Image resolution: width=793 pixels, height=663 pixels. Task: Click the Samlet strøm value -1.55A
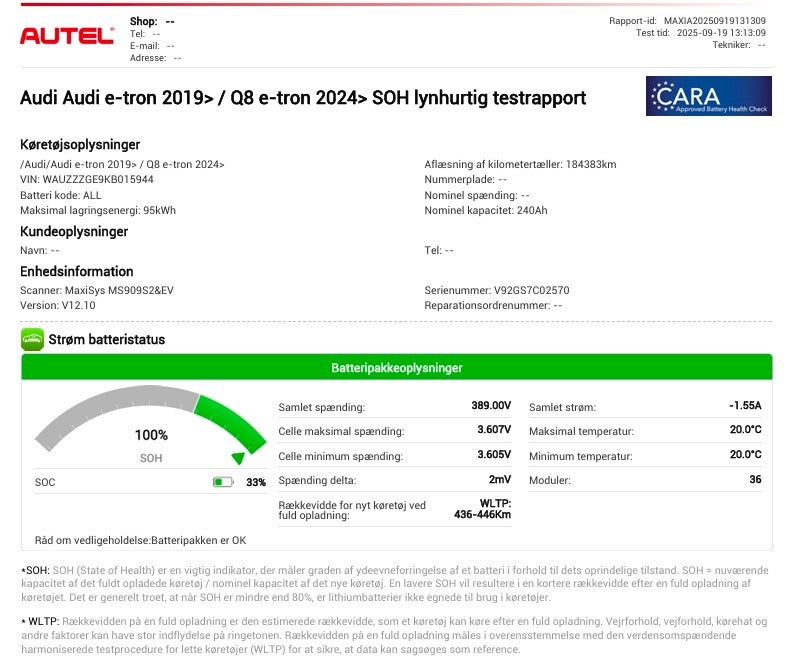click(x=745, y=406)
